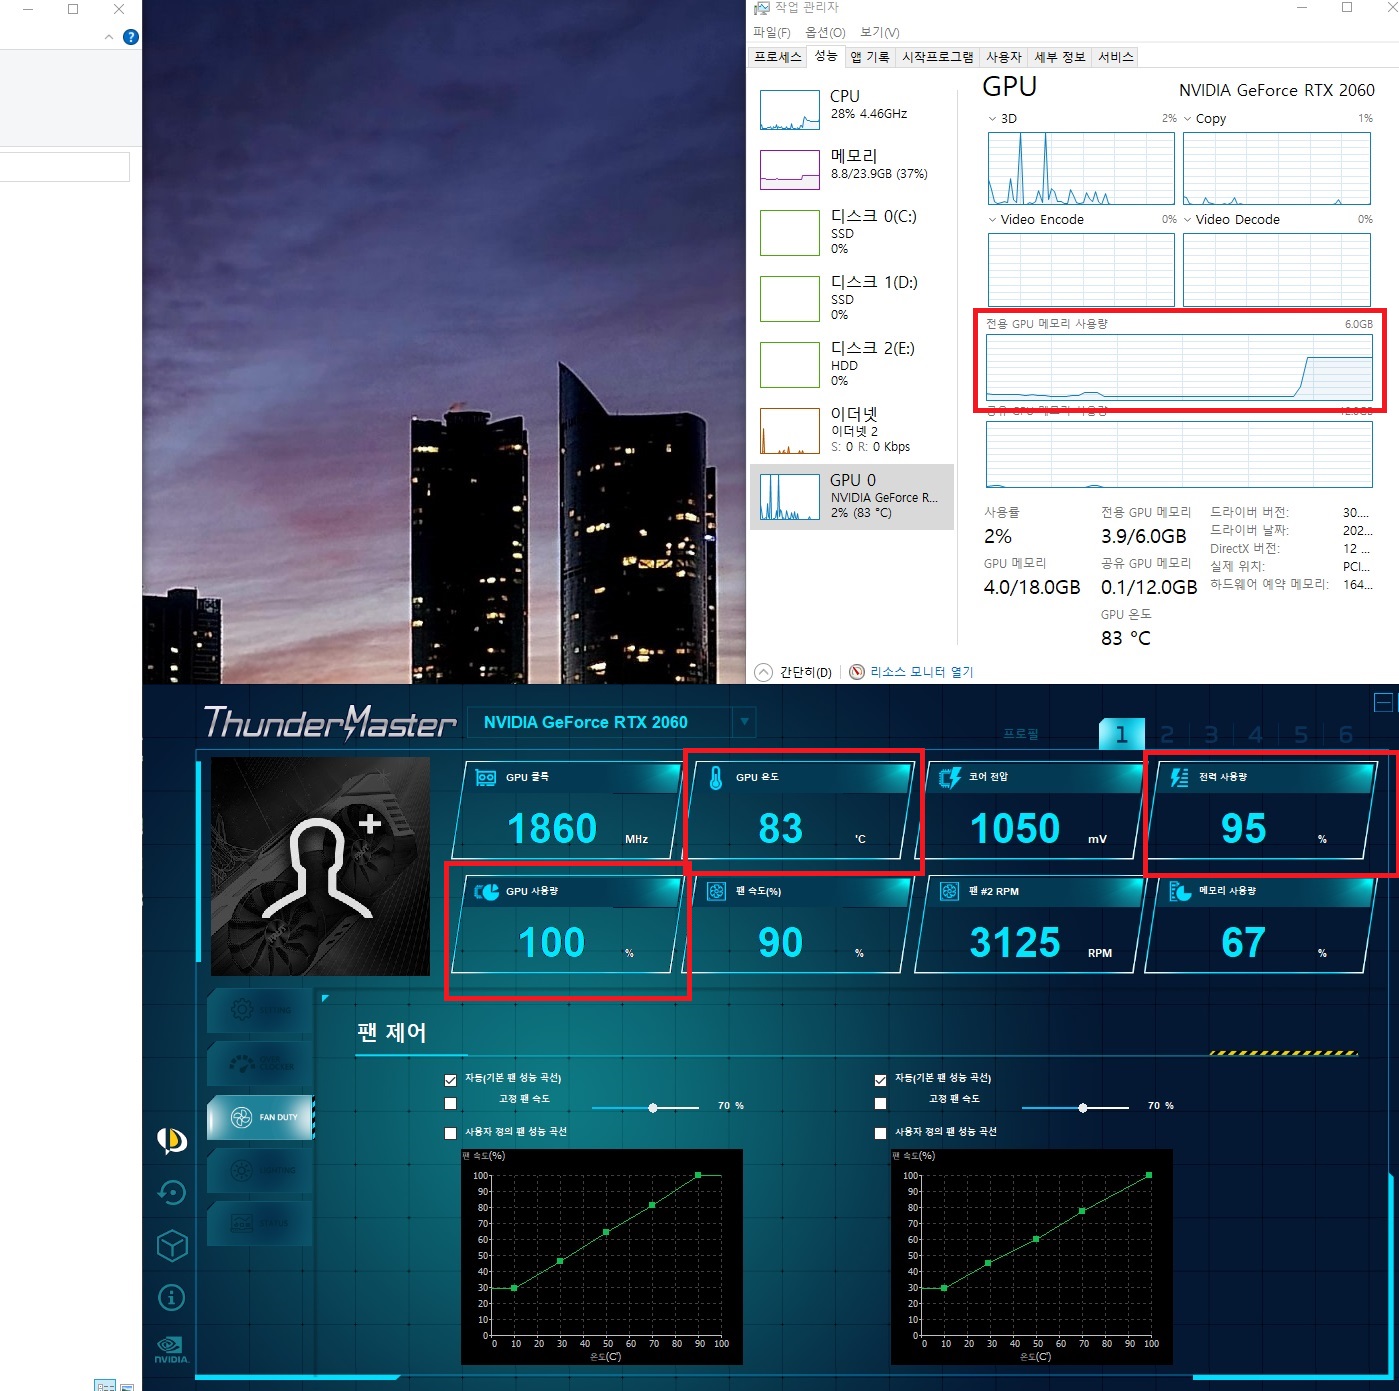Open the 리소스 모니터 열기 link
This screenshot has width=1399, height=1391.
coord(922,672)
